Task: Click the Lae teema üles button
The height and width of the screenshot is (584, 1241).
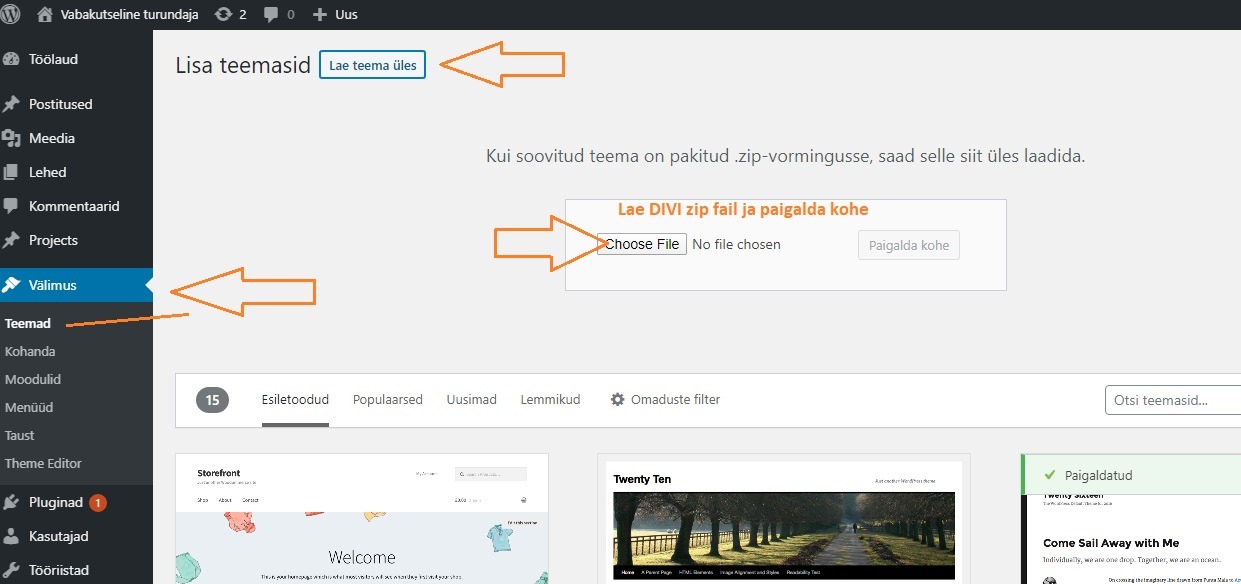Action: (x=372, y=65)
